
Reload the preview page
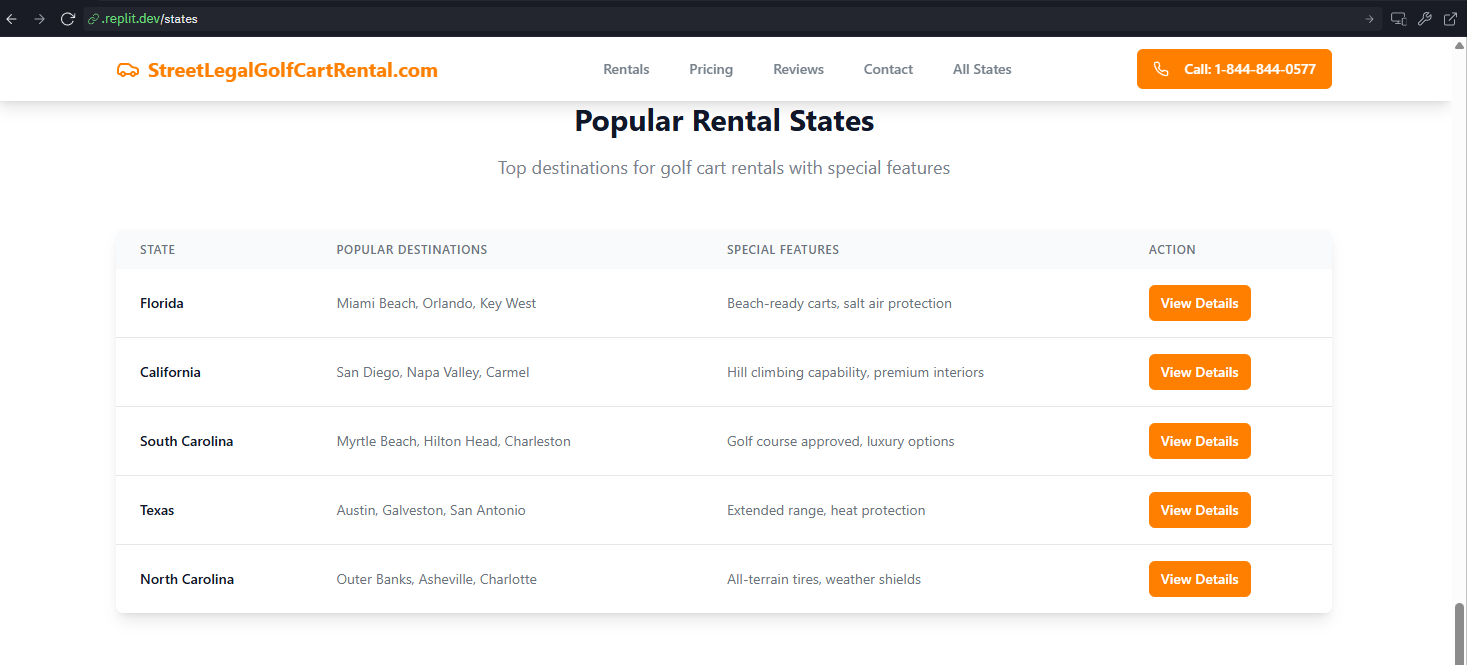(x=68, y=19)
